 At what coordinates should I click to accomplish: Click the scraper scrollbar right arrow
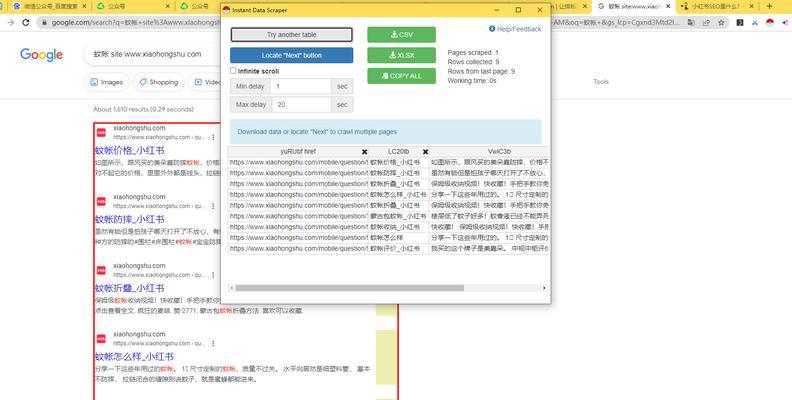pos(544,288)
